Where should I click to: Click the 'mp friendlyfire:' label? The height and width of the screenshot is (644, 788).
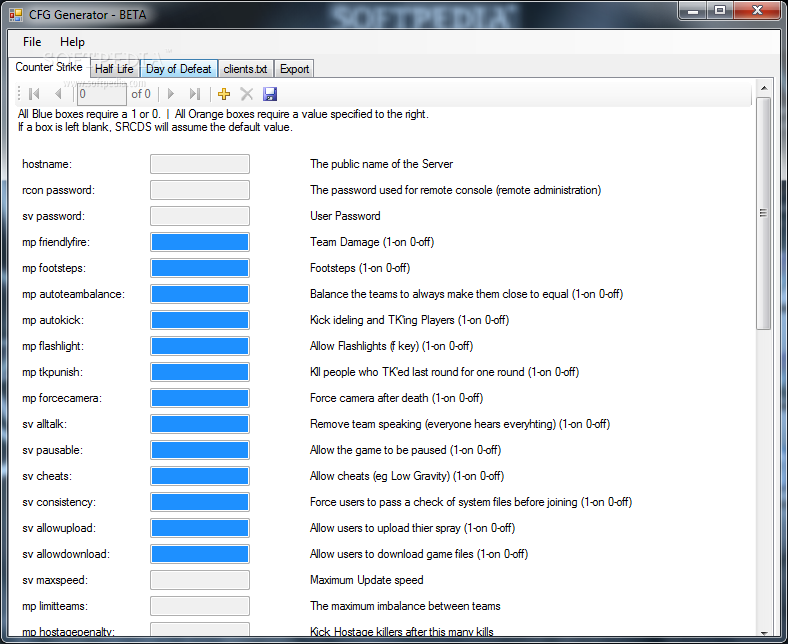coord(56,242)
